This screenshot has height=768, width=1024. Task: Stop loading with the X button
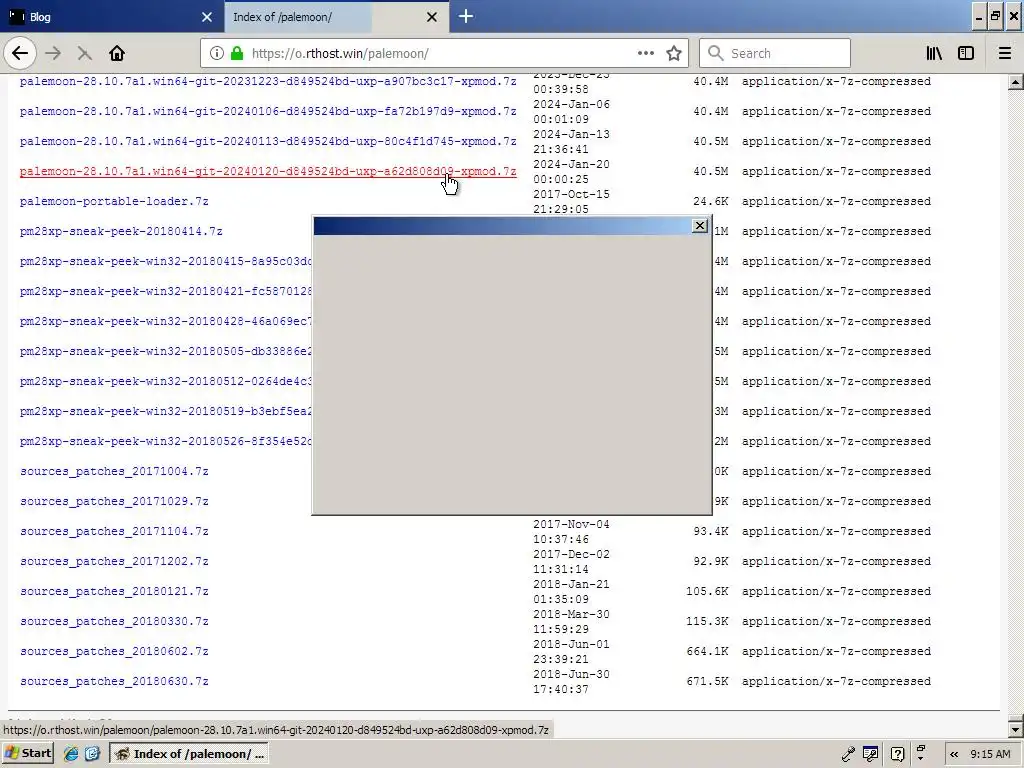point(84,54)
